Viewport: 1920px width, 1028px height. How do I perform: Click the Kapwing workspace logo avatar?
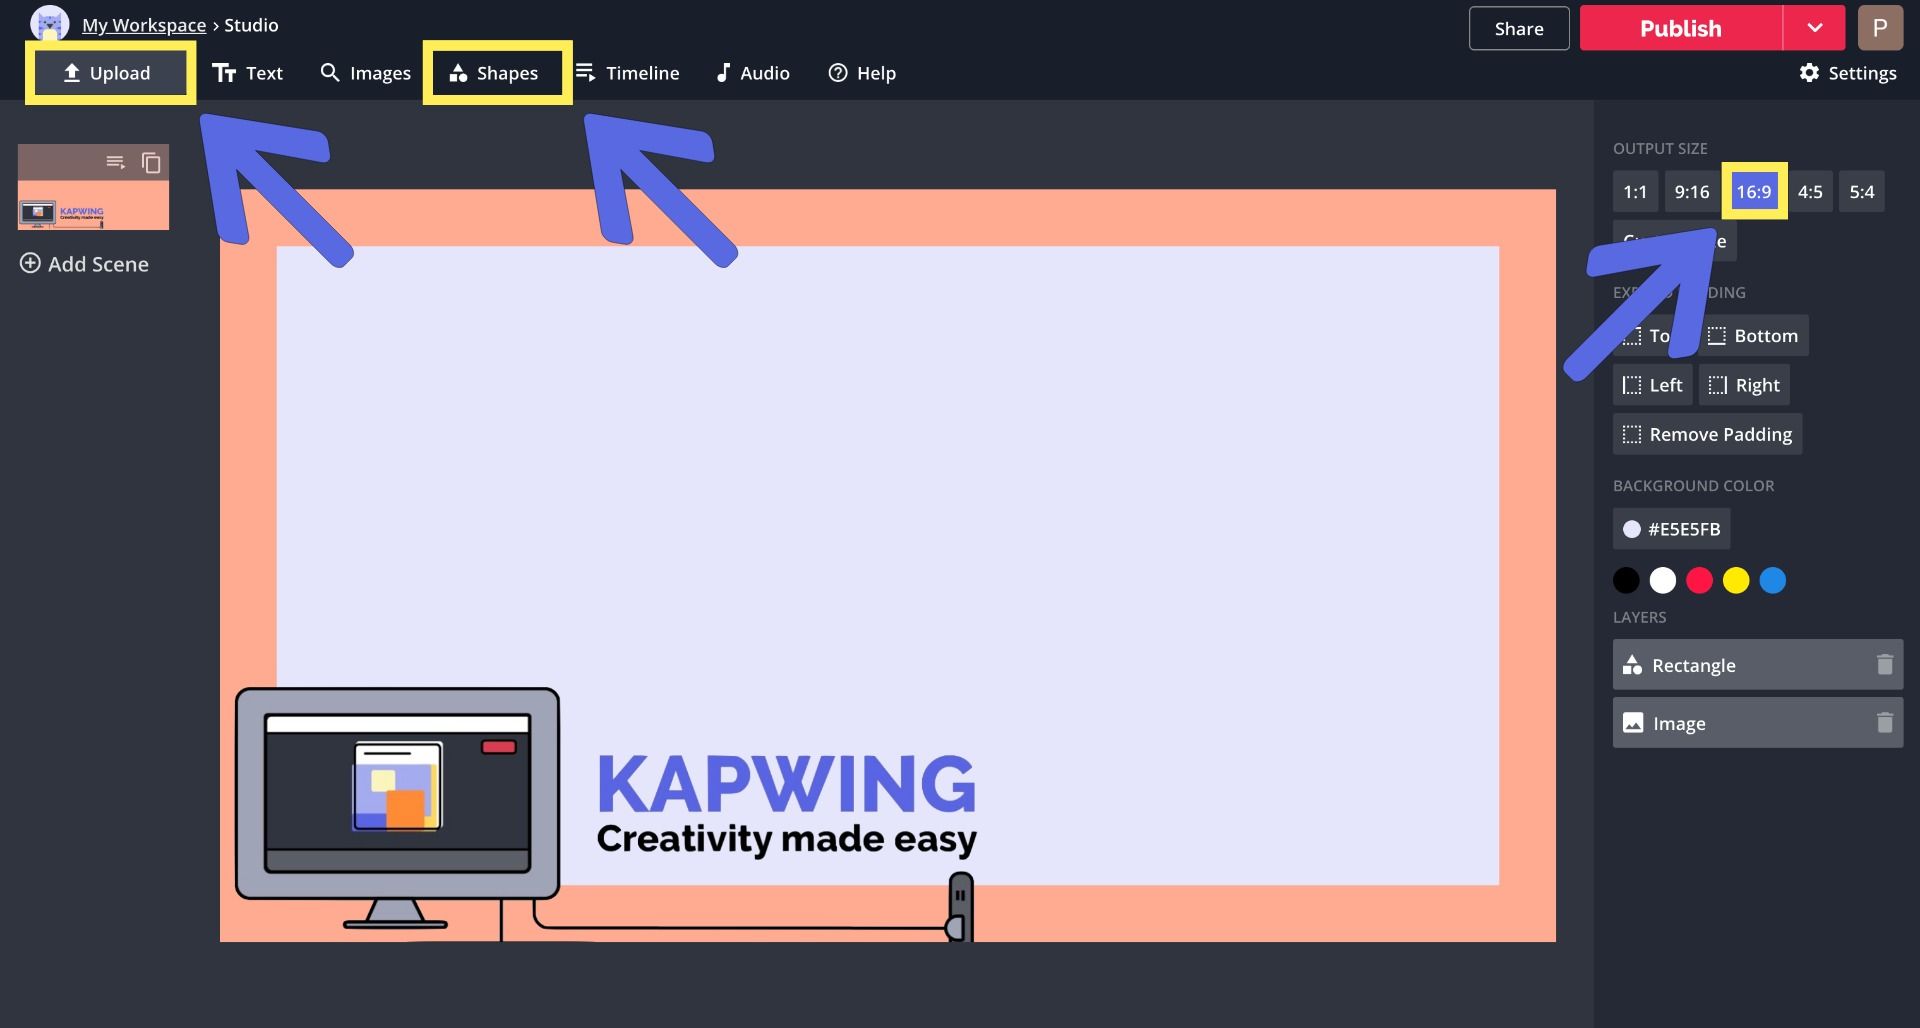tap(49, 24)
